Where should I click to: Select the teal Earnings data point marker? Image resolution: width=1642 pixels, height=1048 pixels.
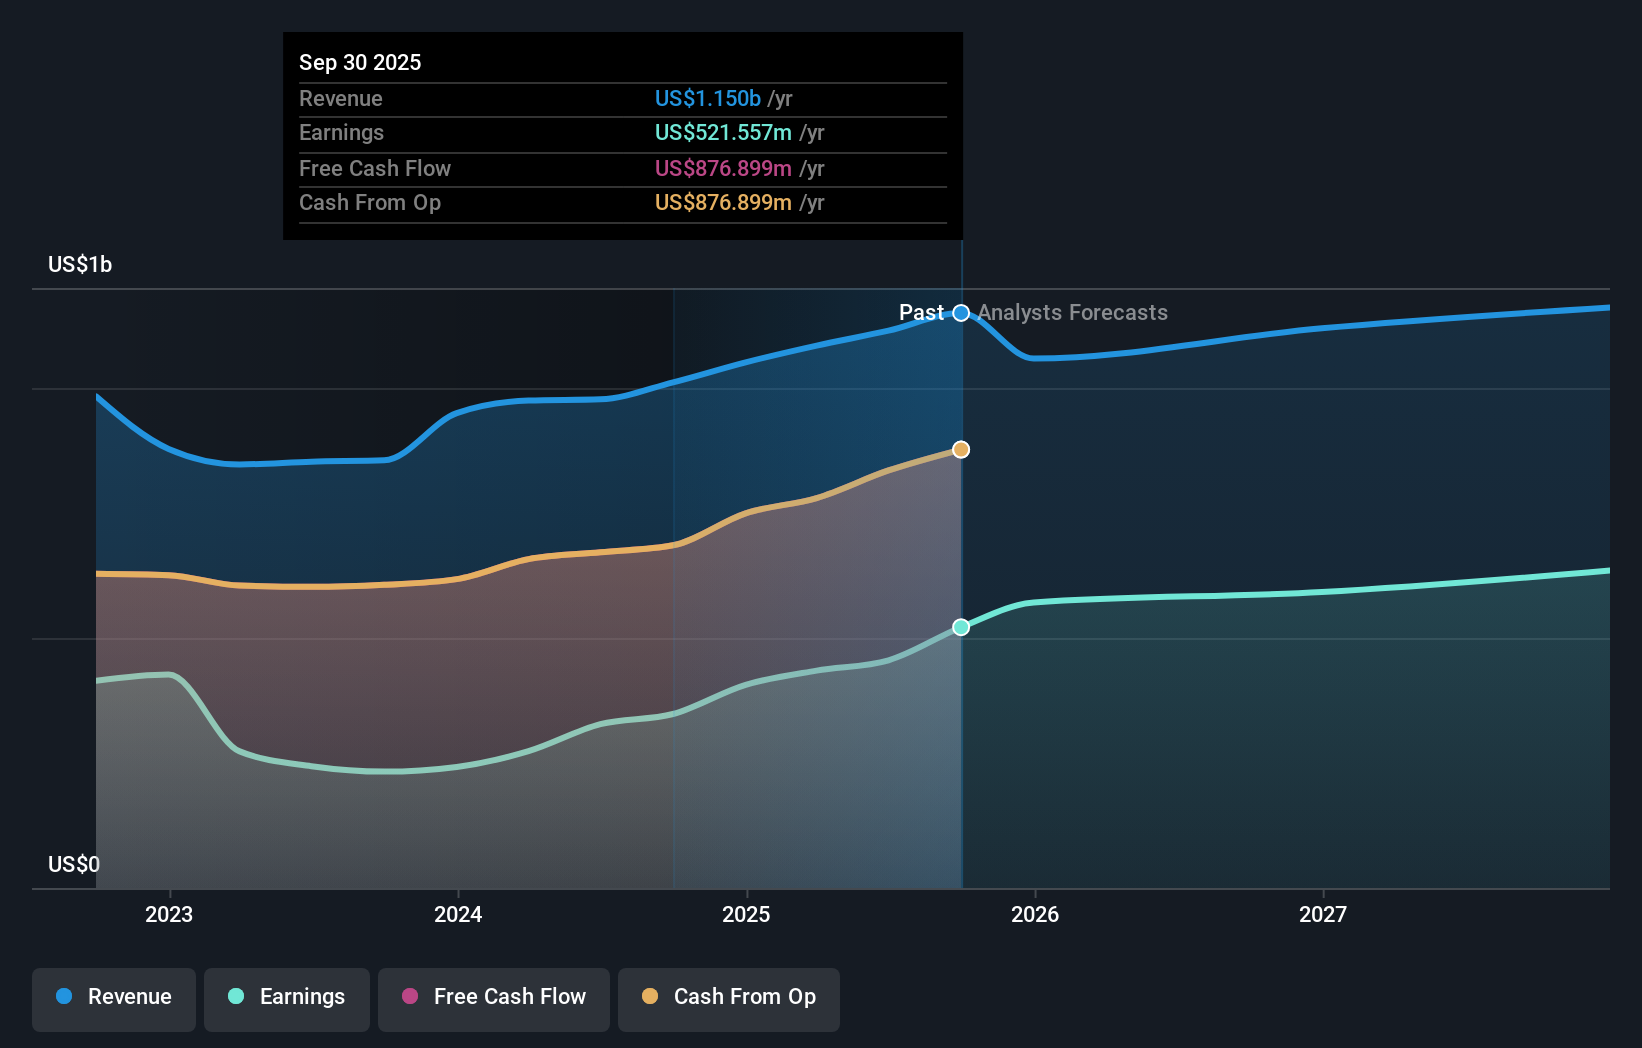point(960,627)
